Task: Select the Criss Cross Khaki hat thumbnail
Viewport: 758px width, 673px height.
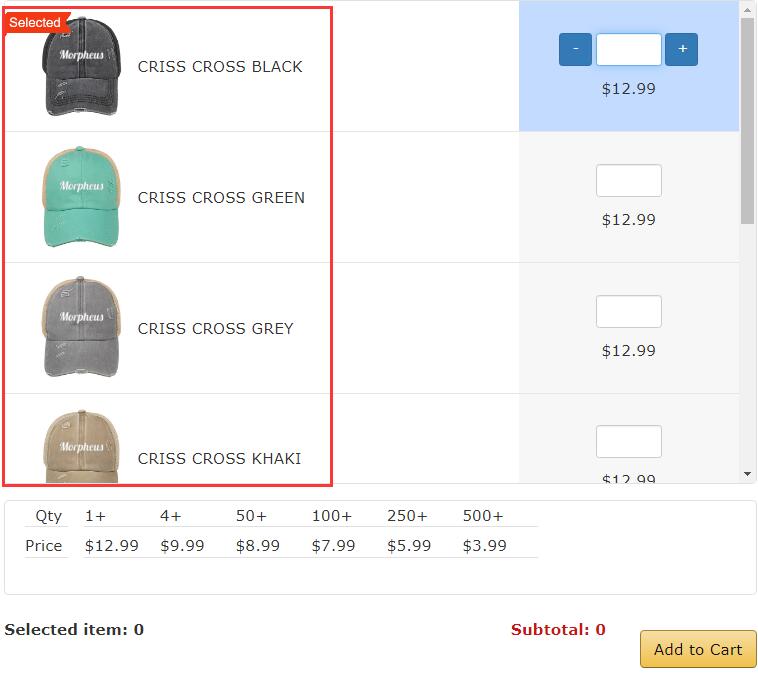Action: point(81,446)
